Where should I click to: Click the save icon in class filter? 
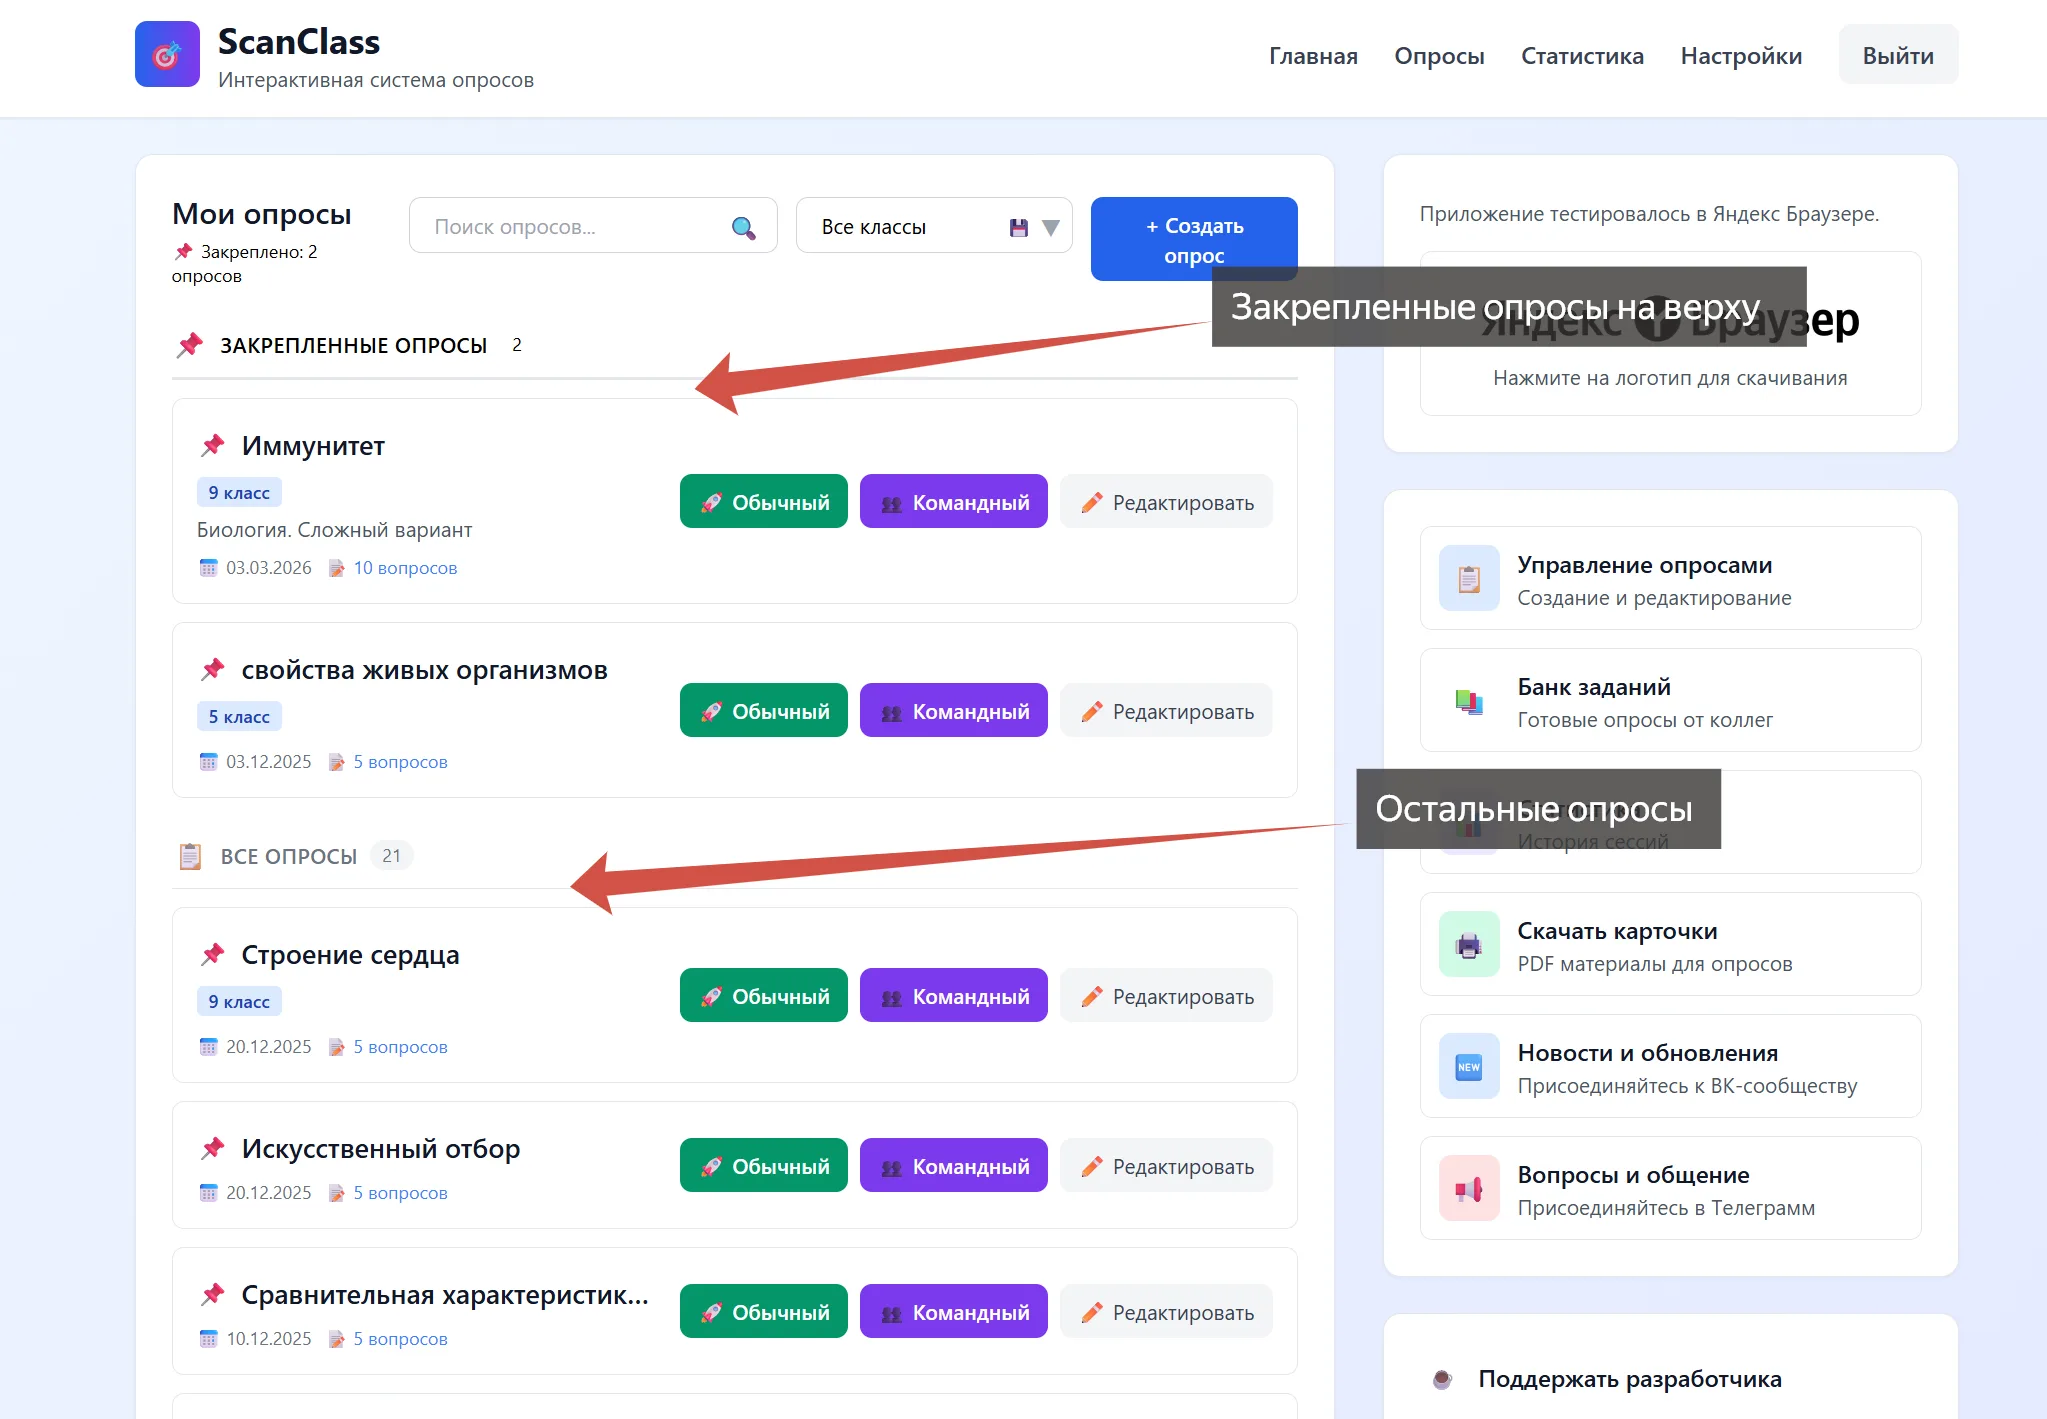pyautogui.click(x=1018, y=227)
